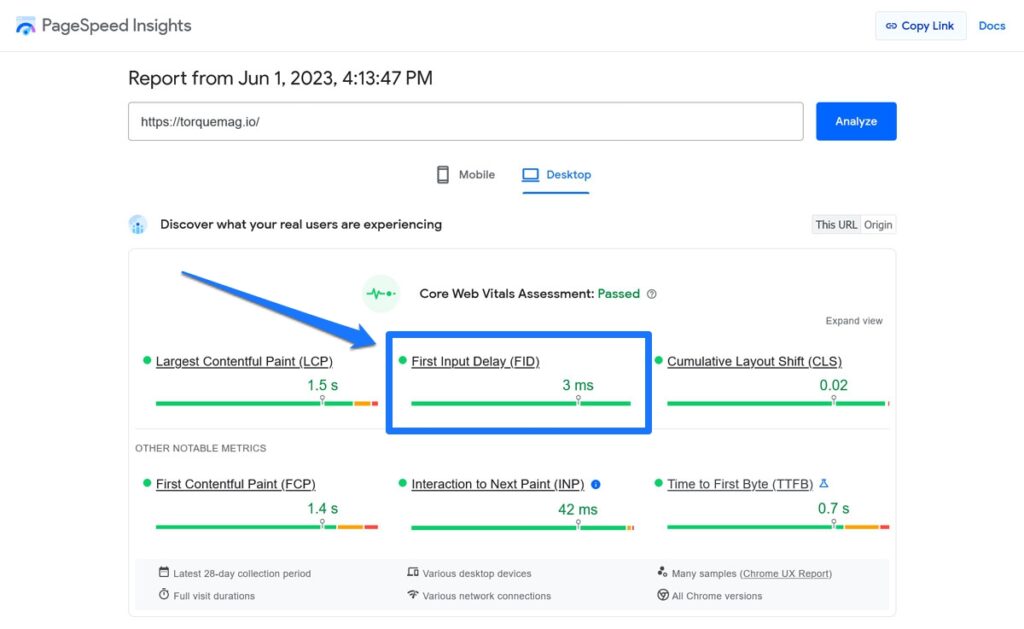Click the green status dot beside CLS
This screenshot has height=629, width=1024.
pyautogui.click(x=660, y=361)
